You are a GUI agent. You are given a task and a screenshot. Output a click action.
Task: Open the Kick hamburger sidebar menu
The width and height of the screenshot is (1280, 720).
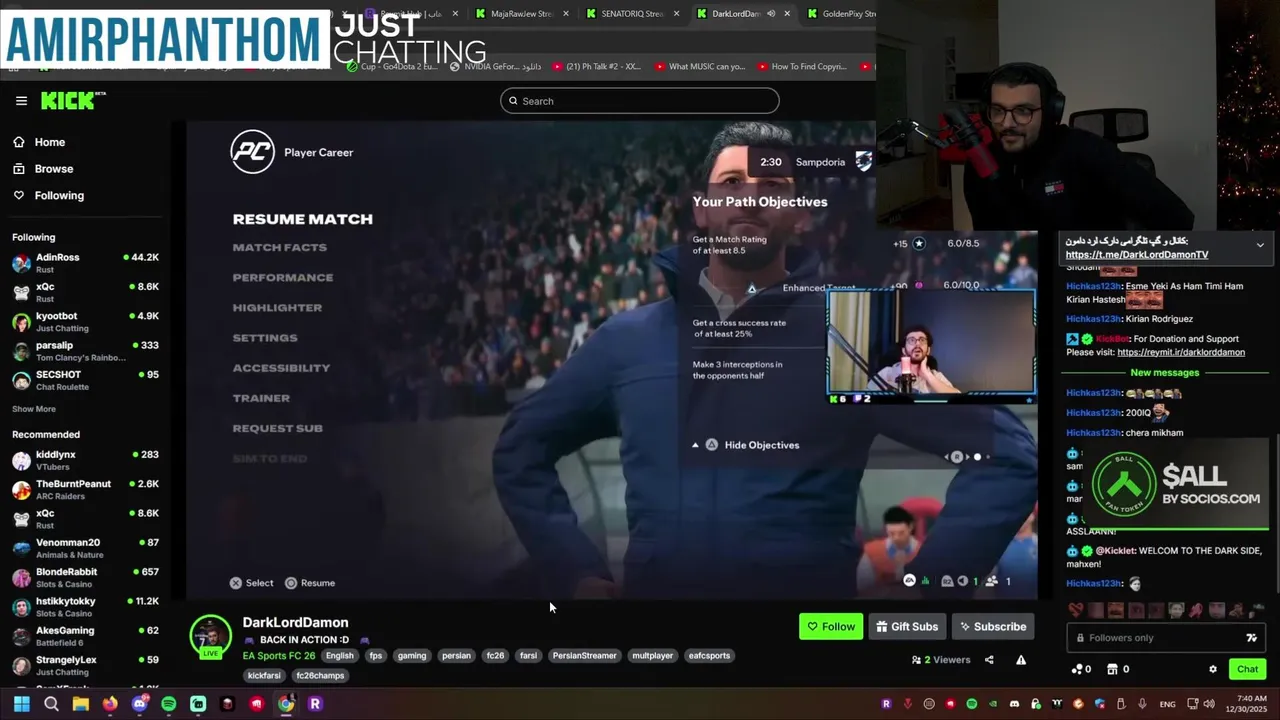21,101
